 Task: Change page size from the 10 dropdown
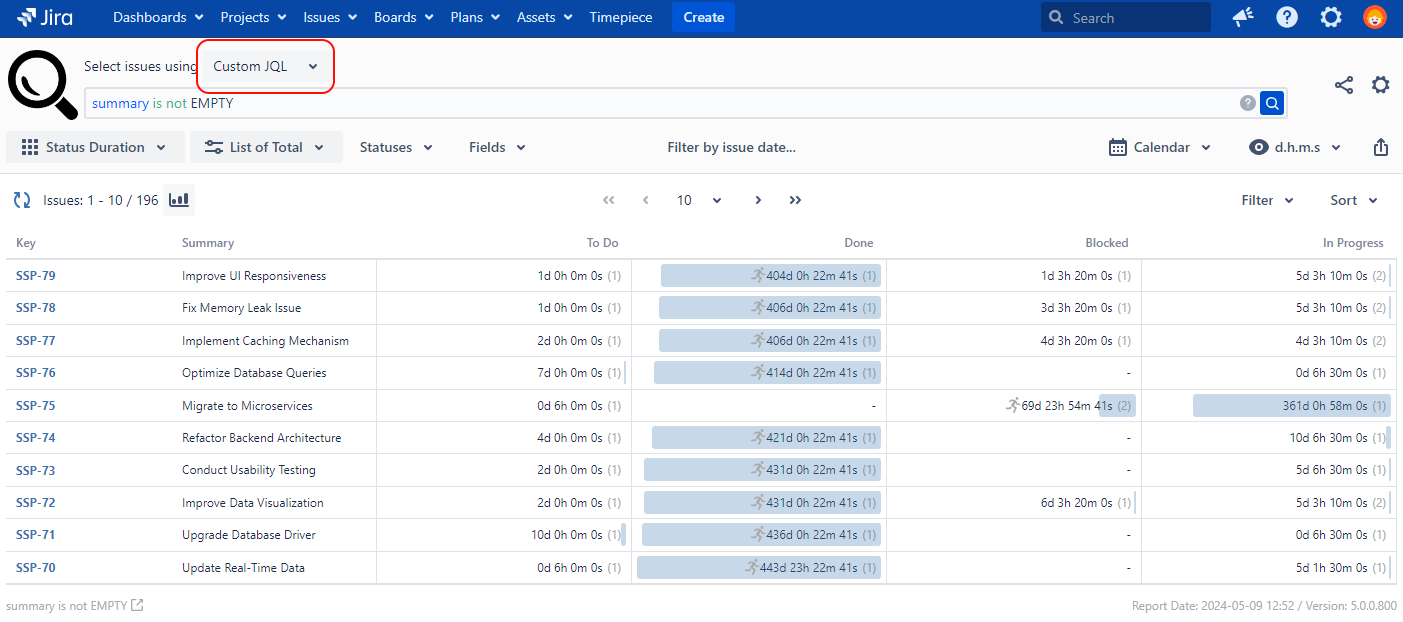(x=698, y=200)
